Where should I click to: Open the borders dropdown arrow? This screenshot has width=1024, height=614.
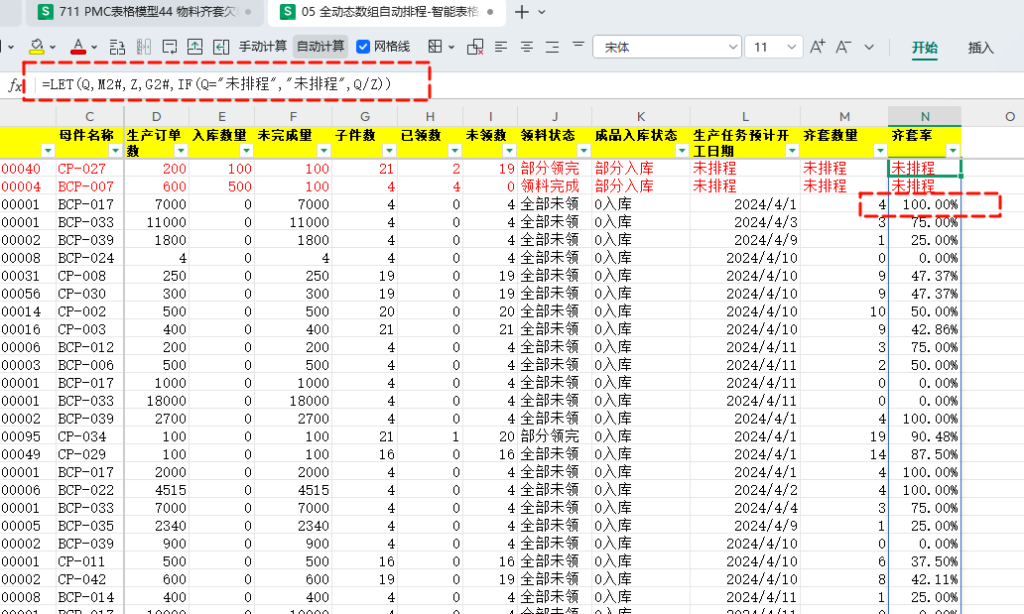point(451,47)
